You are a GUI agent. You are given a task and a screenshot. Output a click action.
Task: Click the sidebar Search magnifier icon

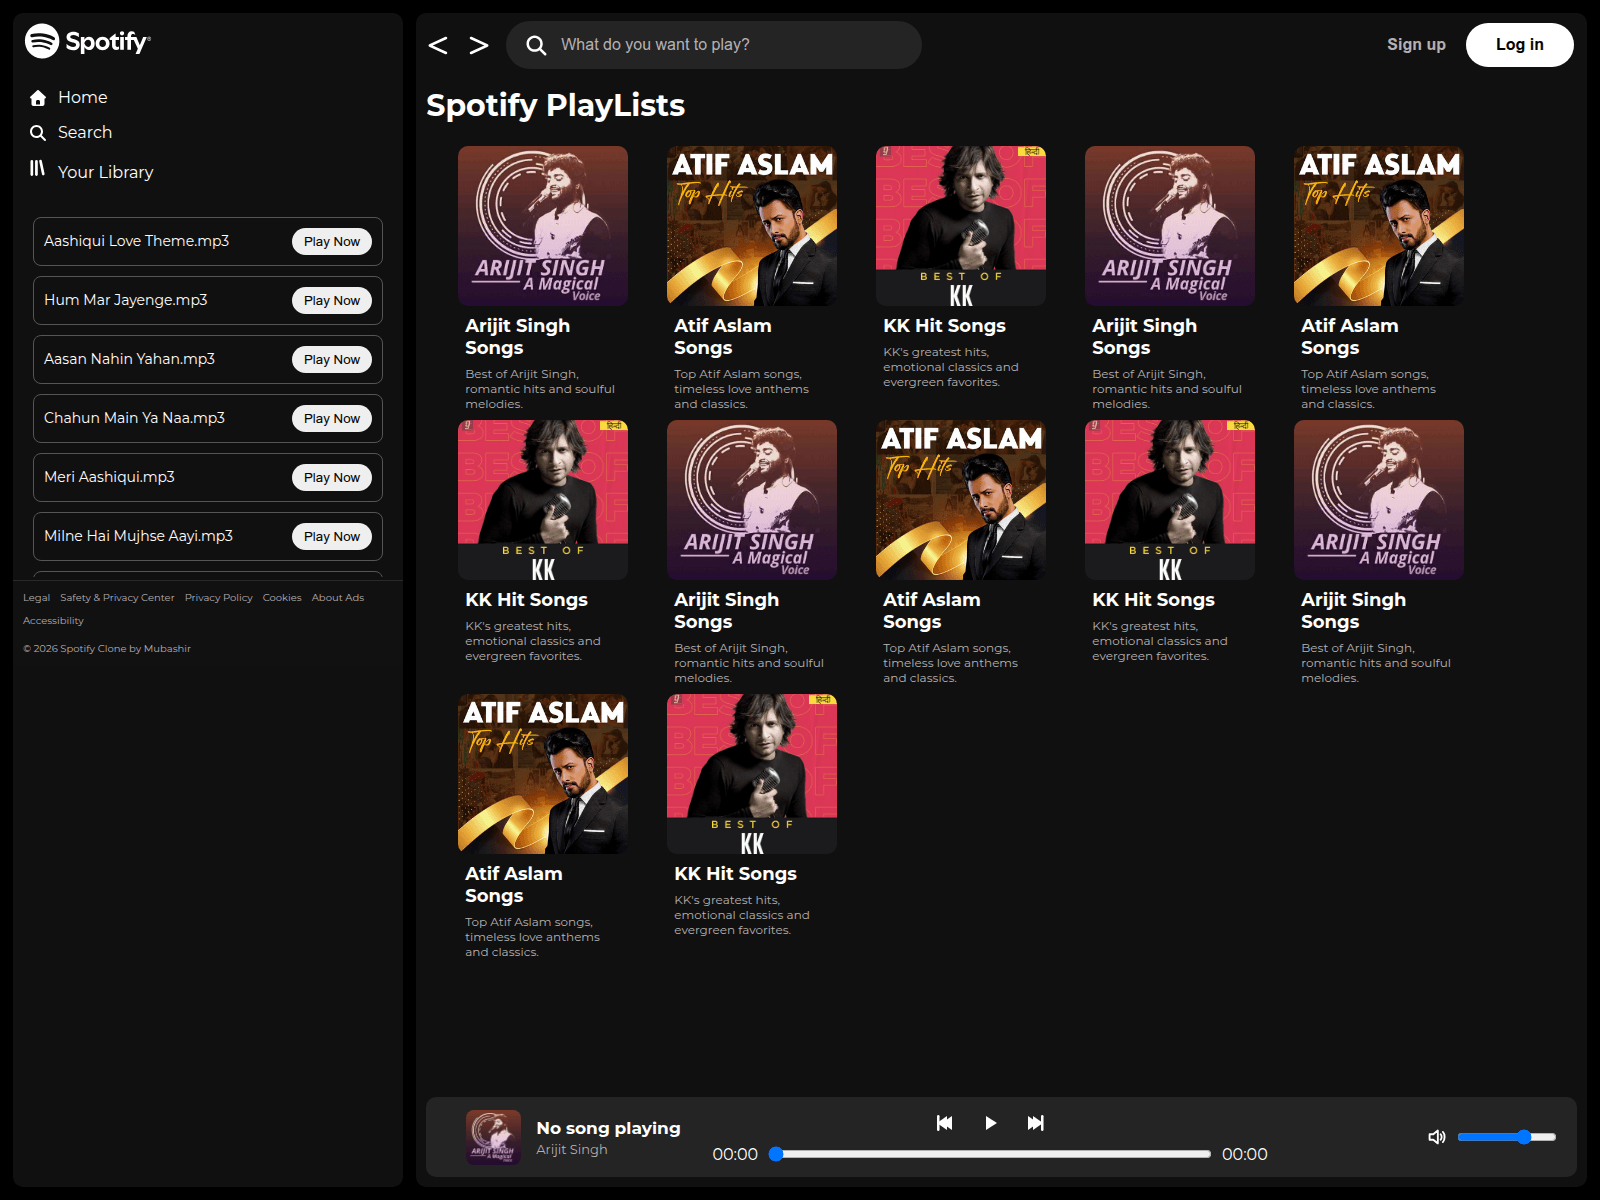[x=38, y=133]
